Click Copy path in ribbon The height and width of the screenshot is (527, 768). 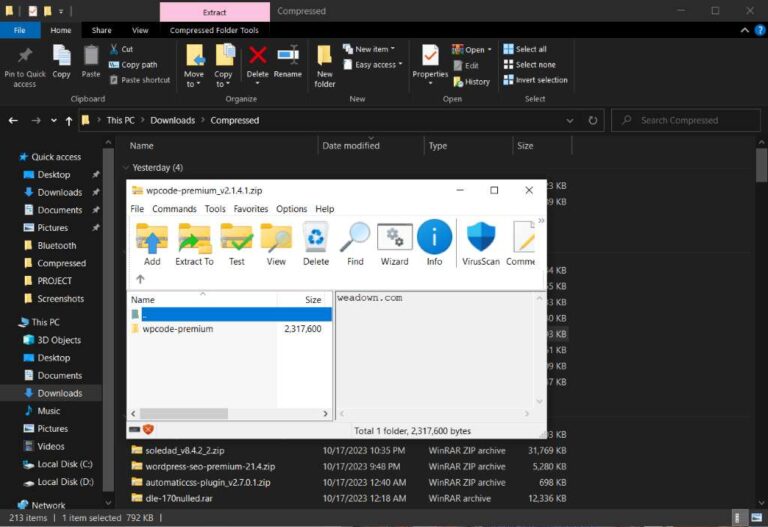[133, 65]
